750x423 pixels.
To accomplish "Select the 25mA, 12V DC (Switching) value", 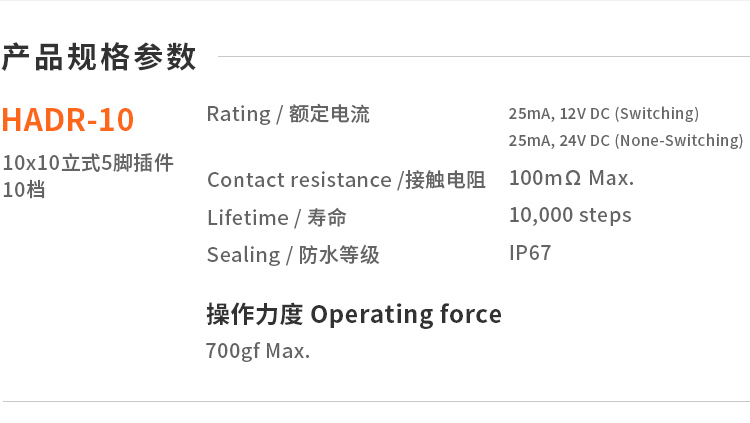I will [x=603, y=113].
